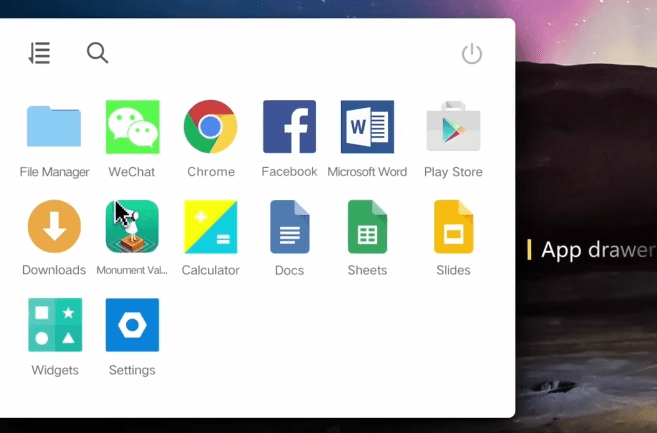657x433 pixels.
Task: Open Google Slides
Action: (453, 227)
